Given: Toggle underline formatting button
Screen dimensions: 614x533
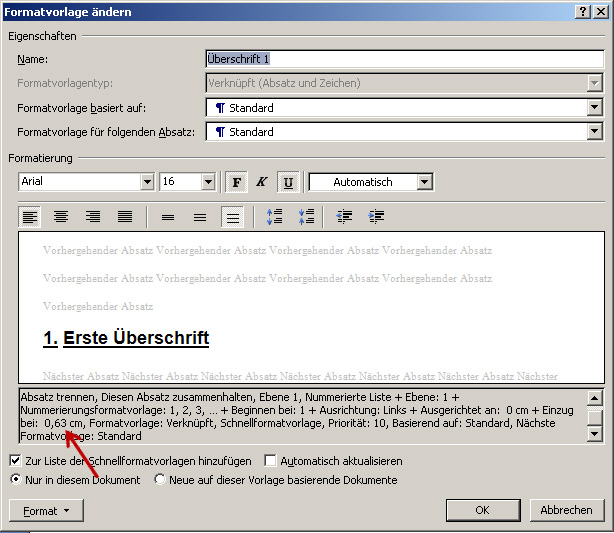Looking at the screenshot, I should [x=288, y=182].
